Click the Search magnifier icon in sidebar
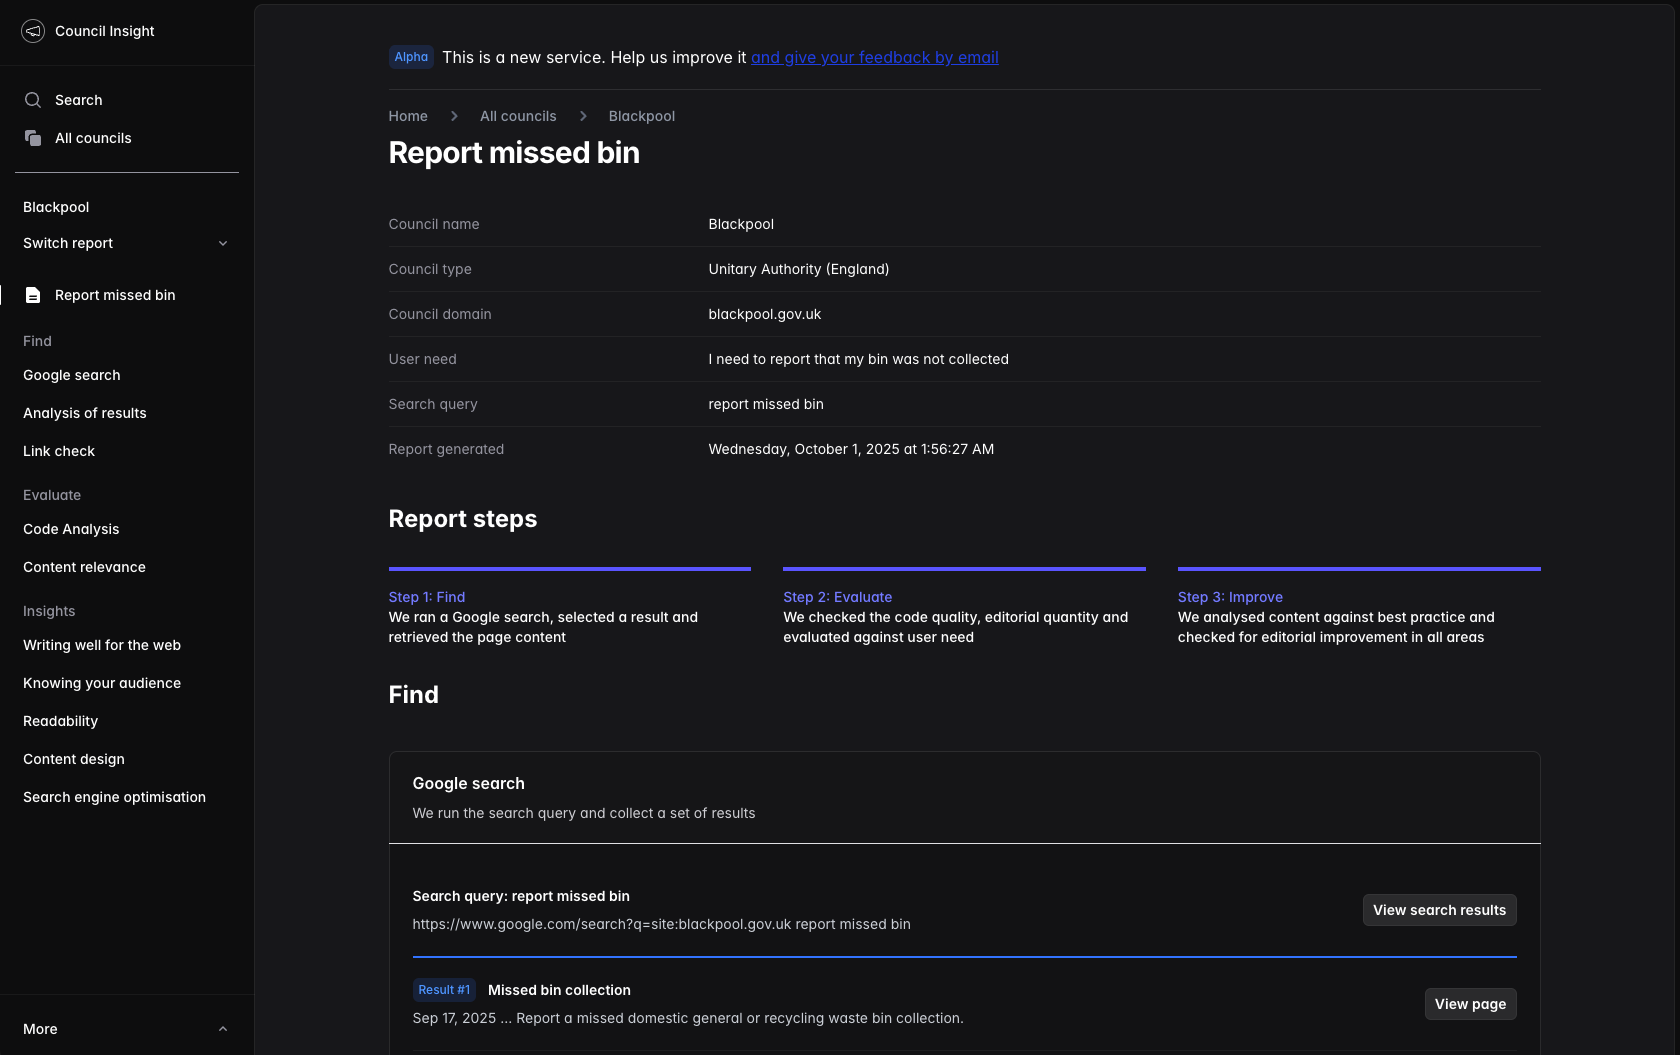The image size is (1680, 1055). point(33,100)
